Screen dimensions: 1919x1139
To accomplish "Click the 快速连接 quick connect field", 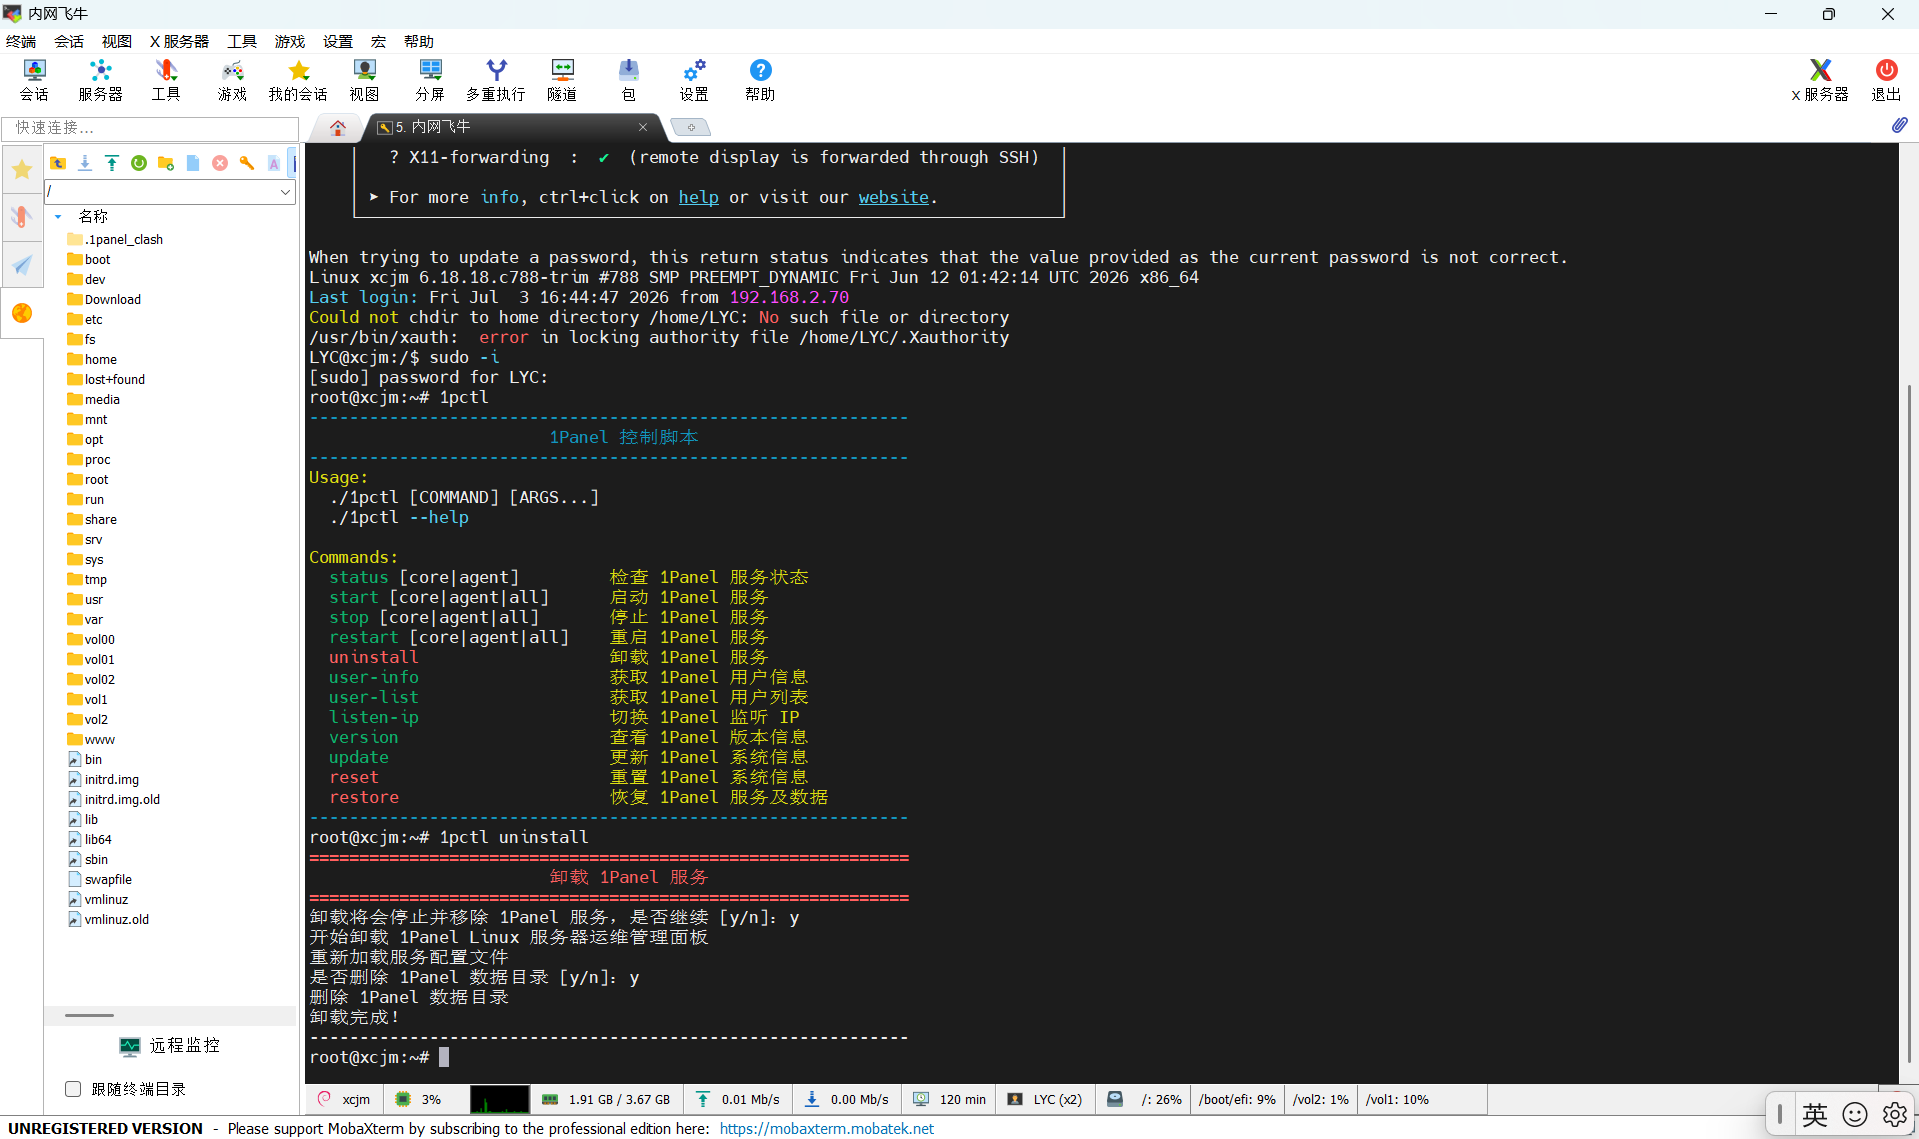I will tap(150, 127).
